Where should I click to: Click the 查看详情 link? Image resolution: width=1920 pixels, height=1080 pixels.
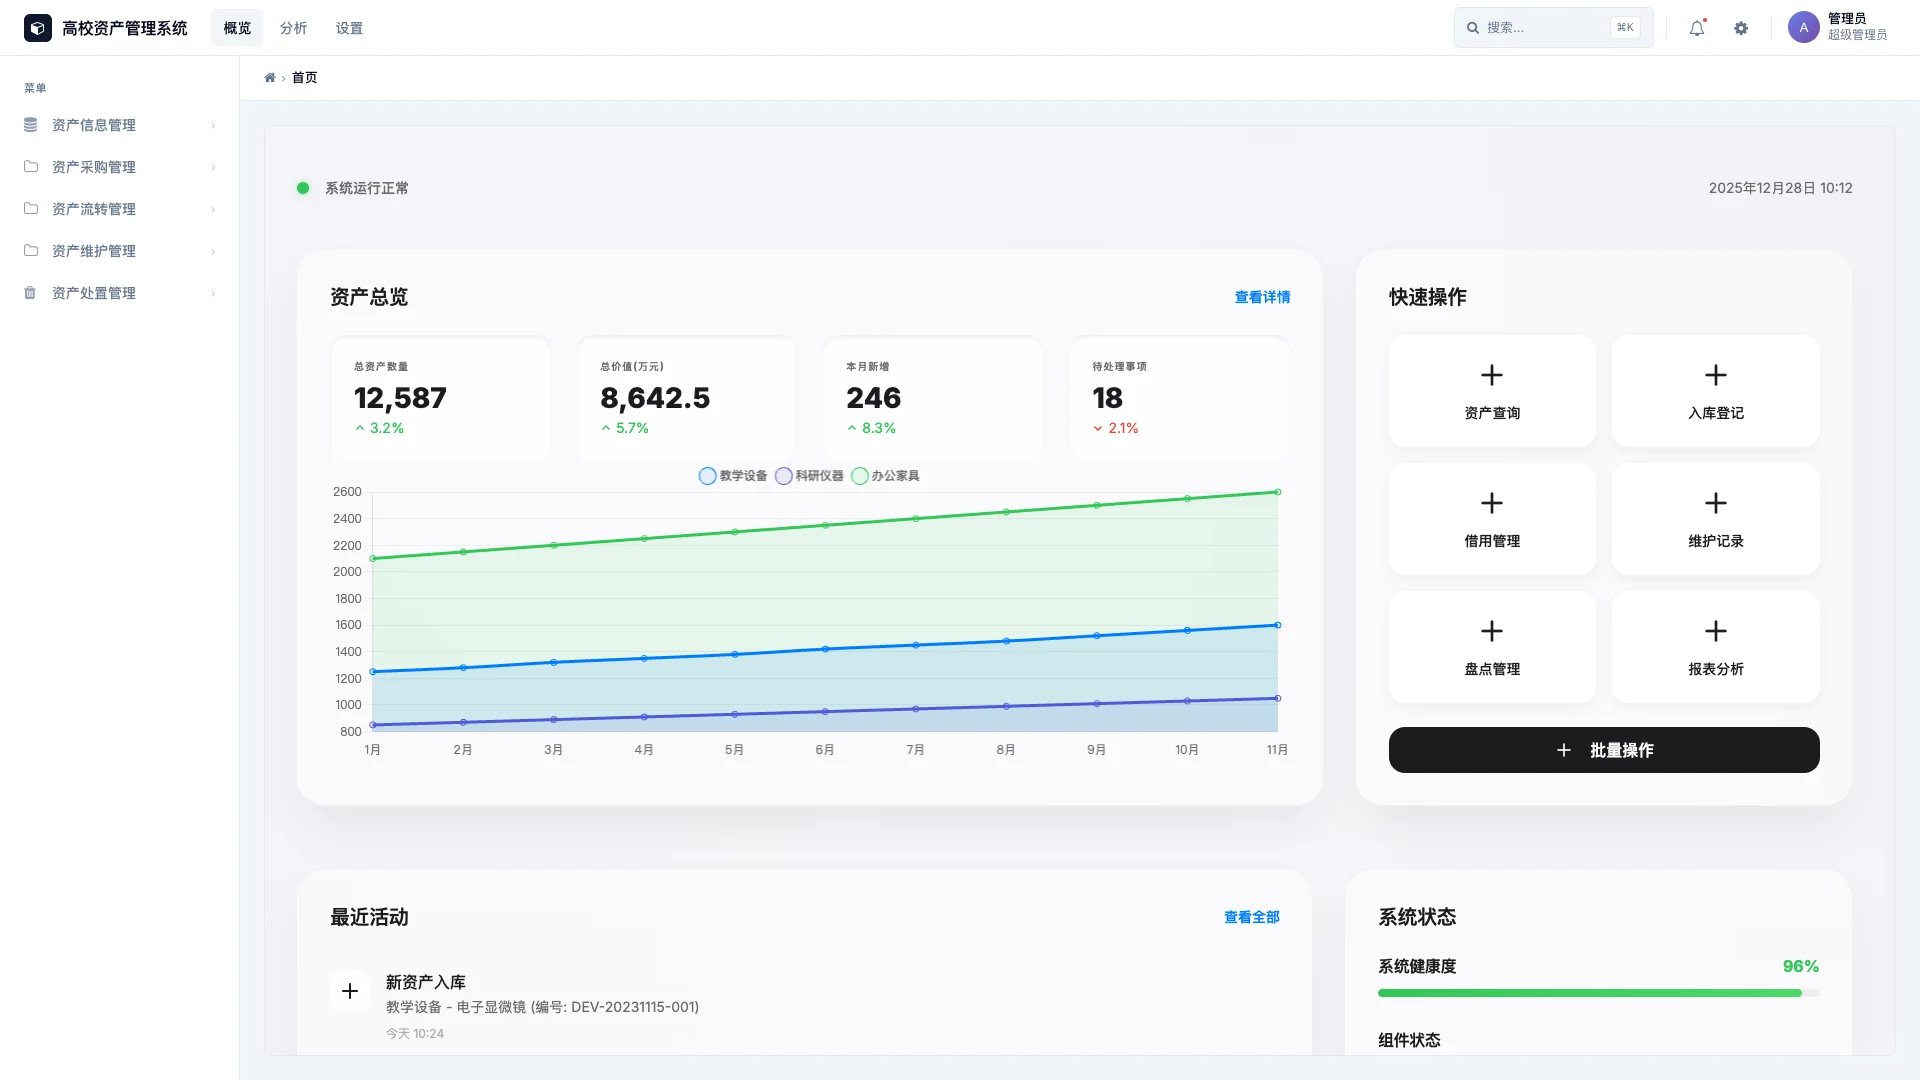(x=1262, y=297)
